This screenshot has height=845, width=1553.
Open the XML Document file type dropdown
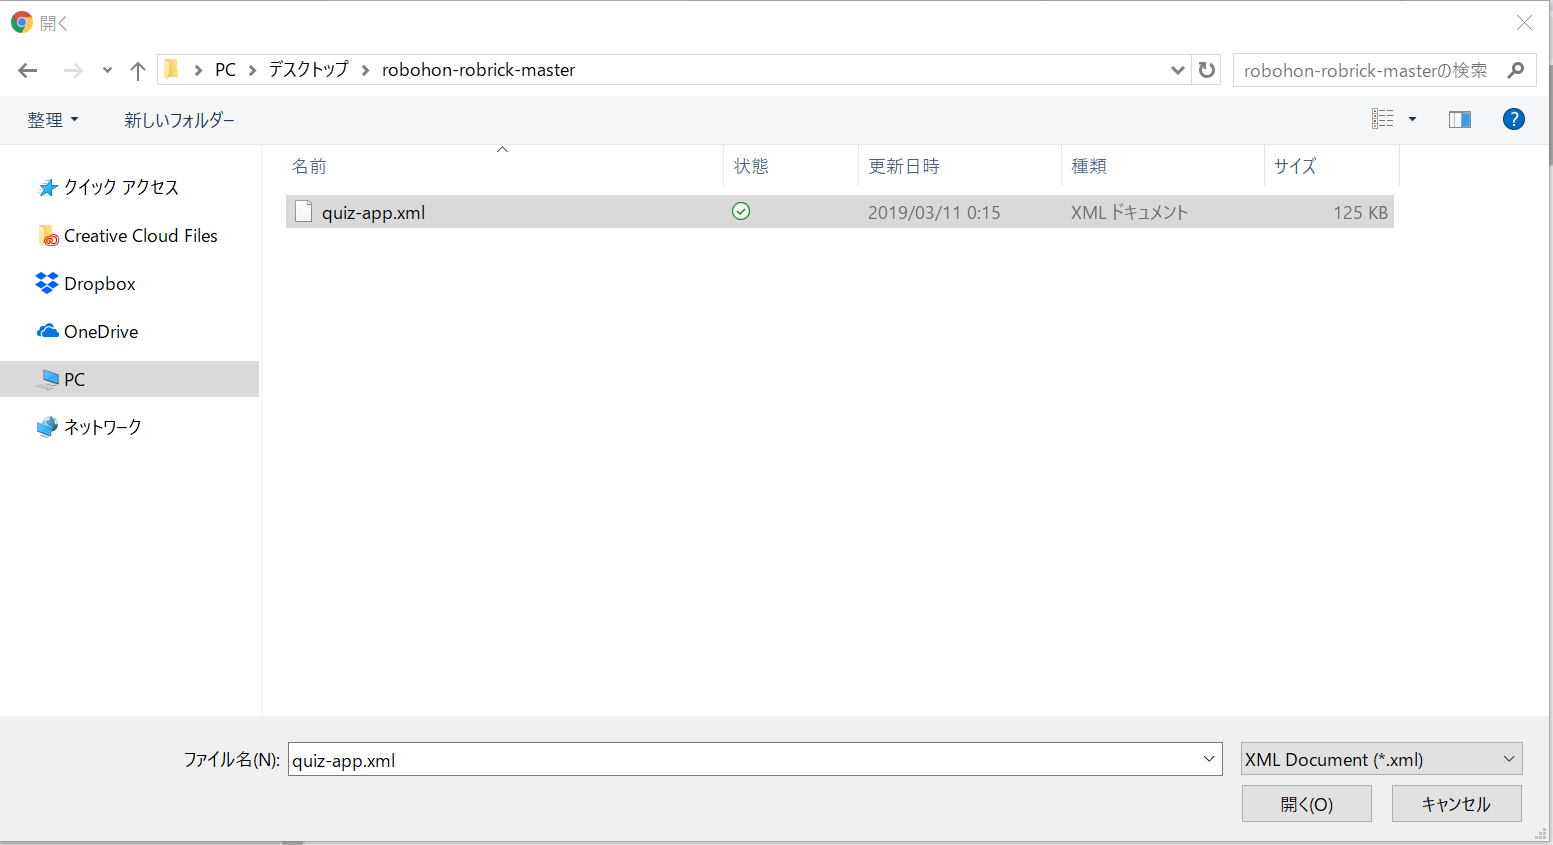click(1381, 759)
